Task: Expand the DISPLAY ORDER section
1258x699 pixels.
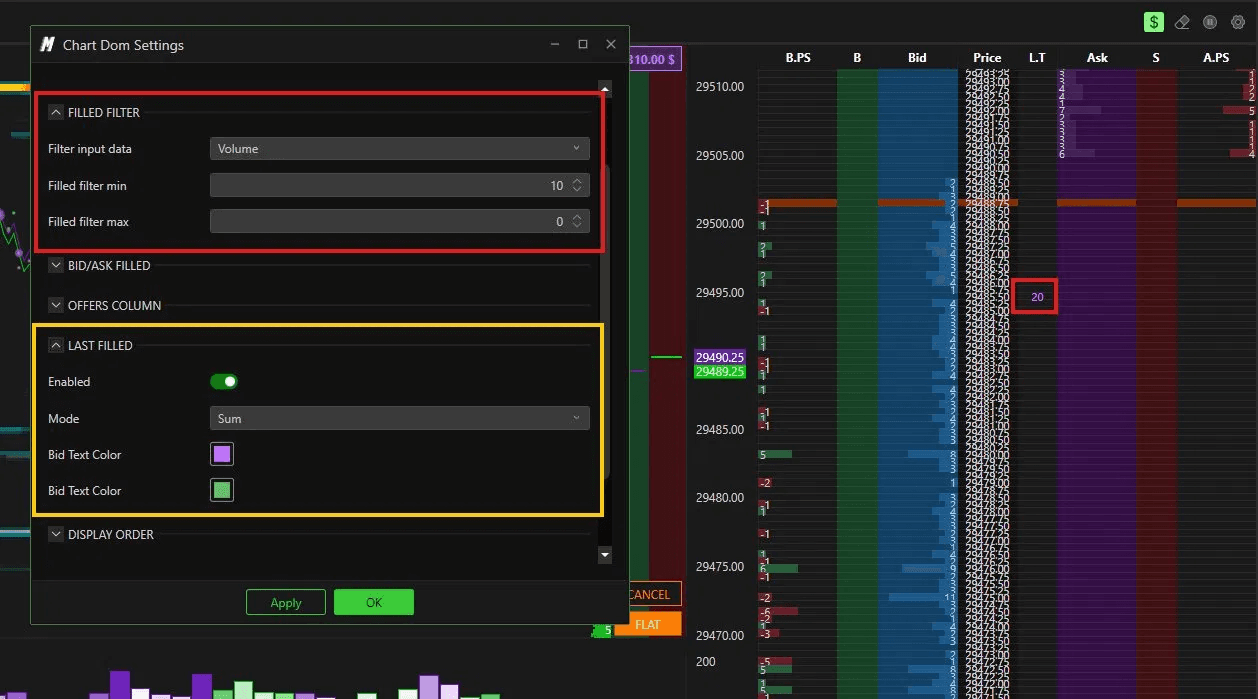Action: point(56,534)
